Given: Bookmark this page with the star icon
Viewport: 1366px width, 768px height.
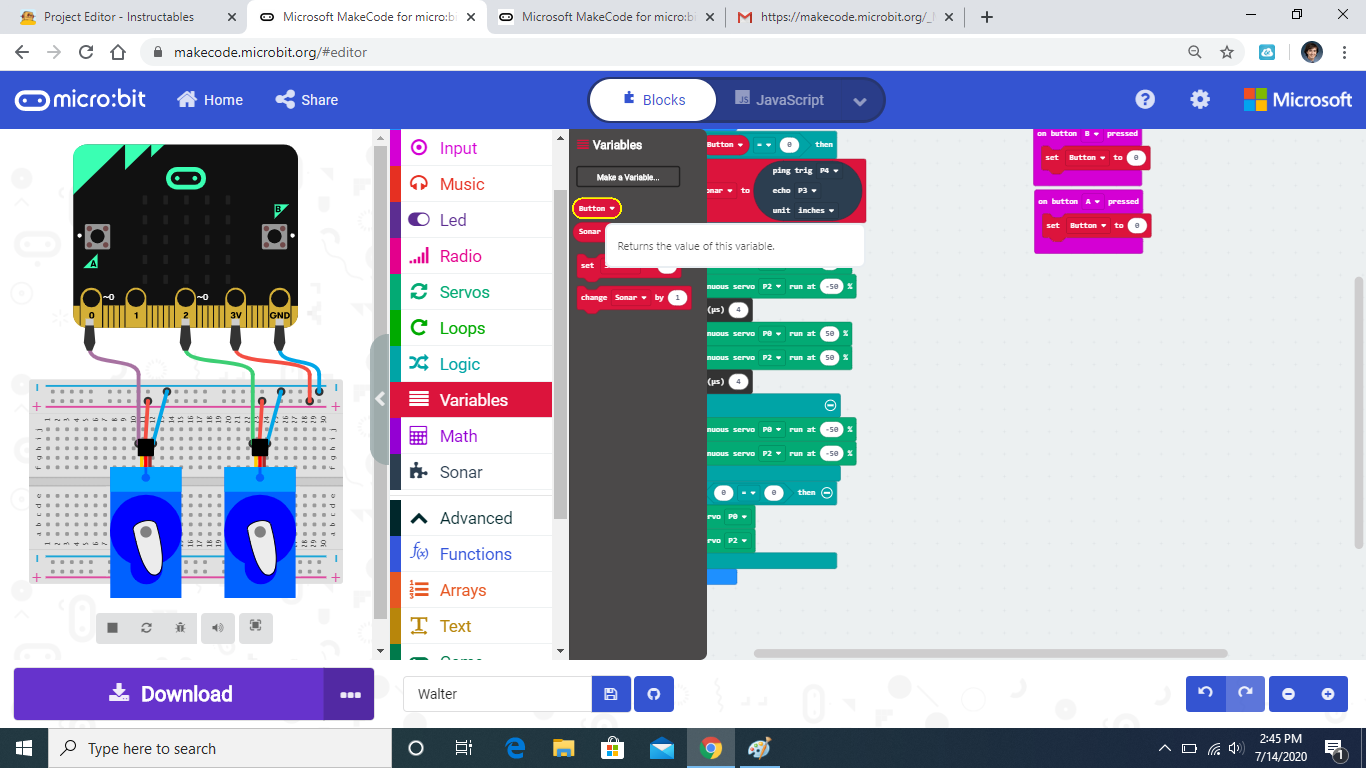Looking at the screenshot, I should pyautogui.click(x=1227, y=52).
